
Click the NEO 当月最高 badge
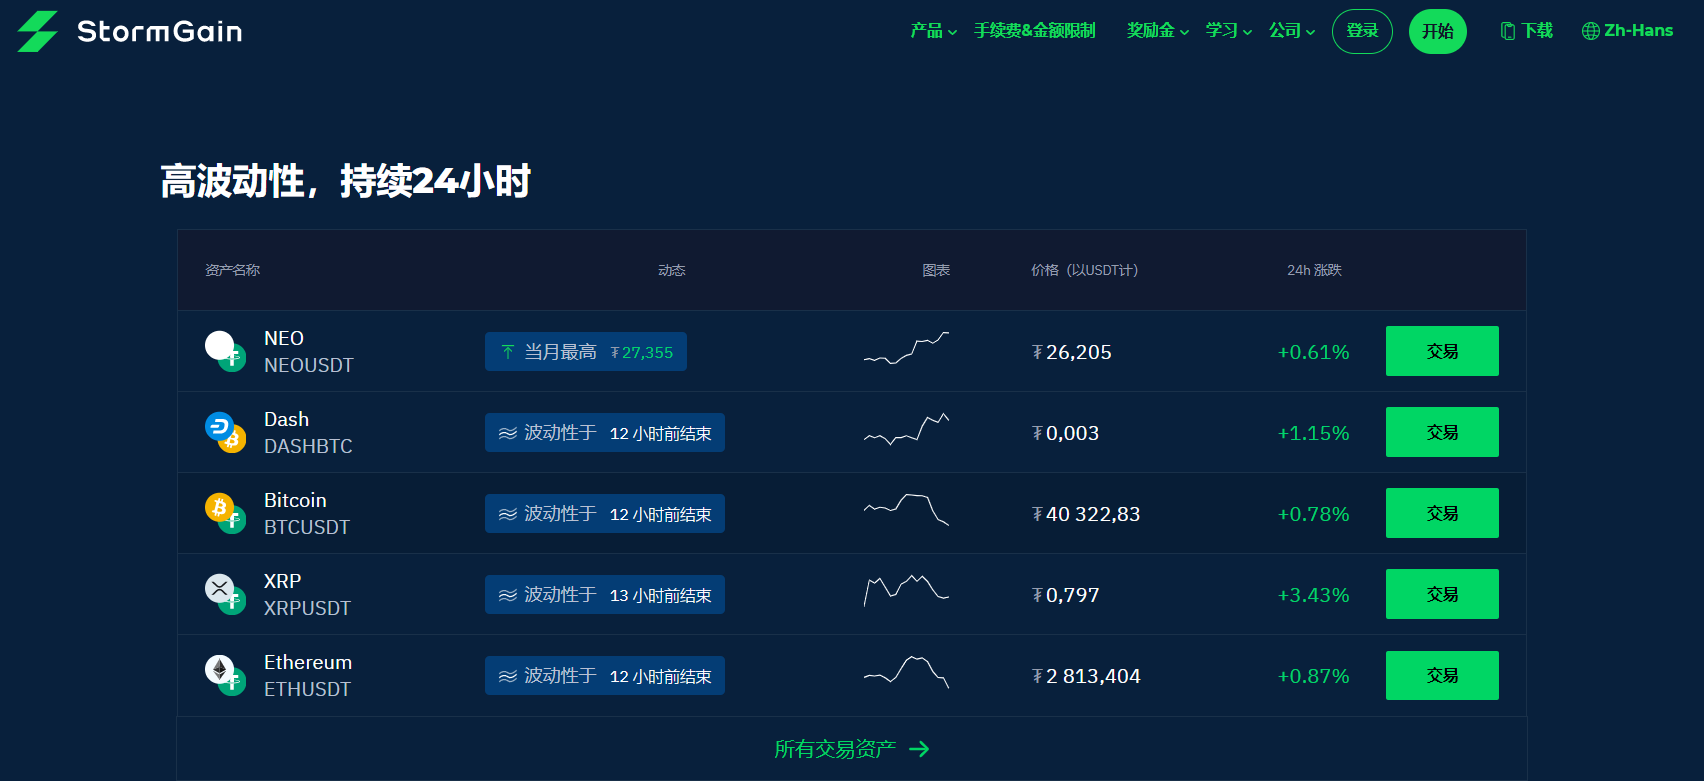click(586, 352)
